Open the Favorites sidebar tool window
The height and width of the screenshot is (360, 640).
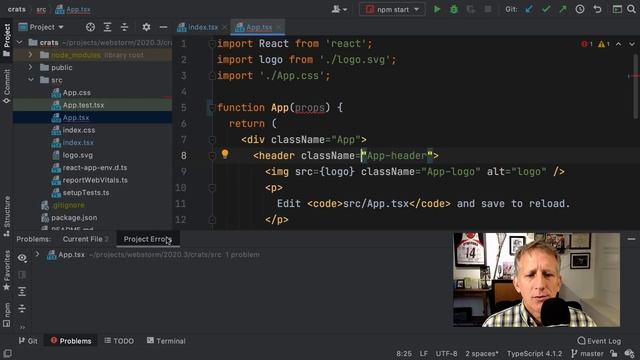tap(7, 270)
